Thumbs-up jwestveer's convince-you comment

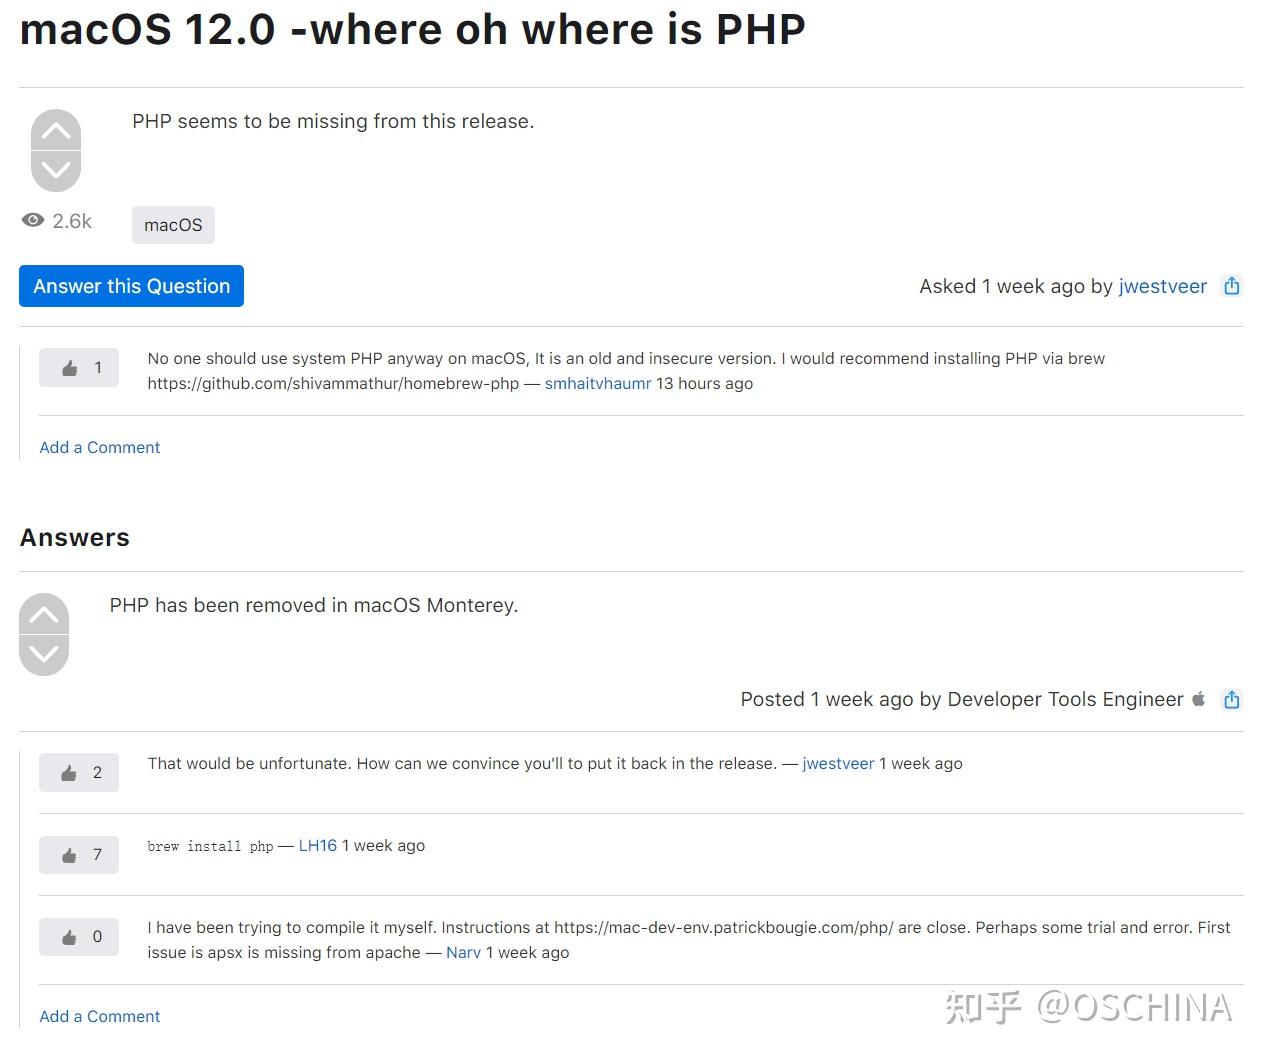(69, 772)
